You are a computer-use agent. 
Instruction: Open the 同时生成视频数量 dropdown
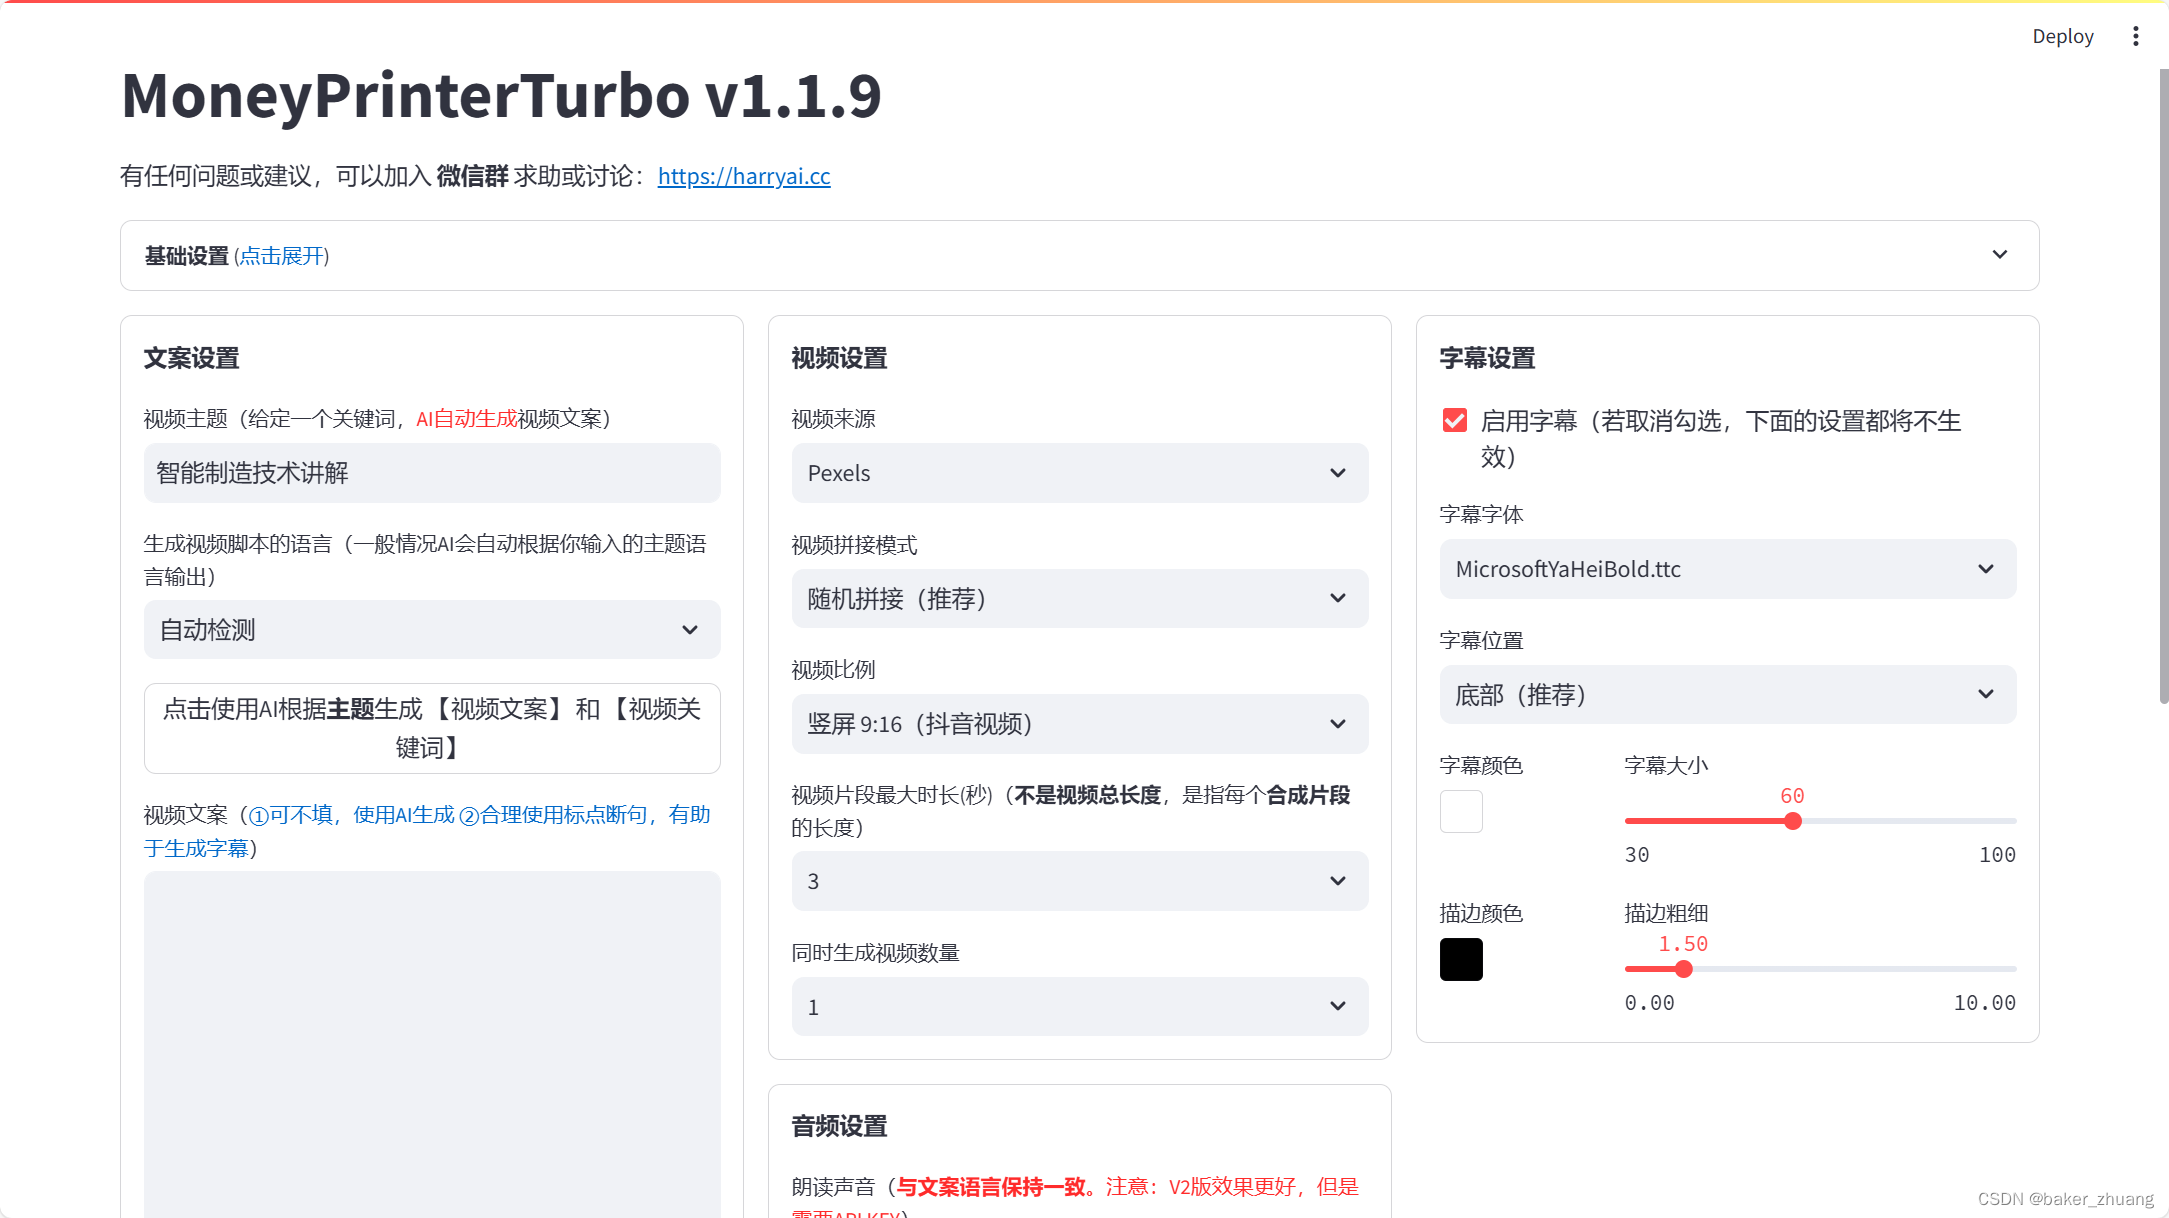(x=1079, y=1007)
